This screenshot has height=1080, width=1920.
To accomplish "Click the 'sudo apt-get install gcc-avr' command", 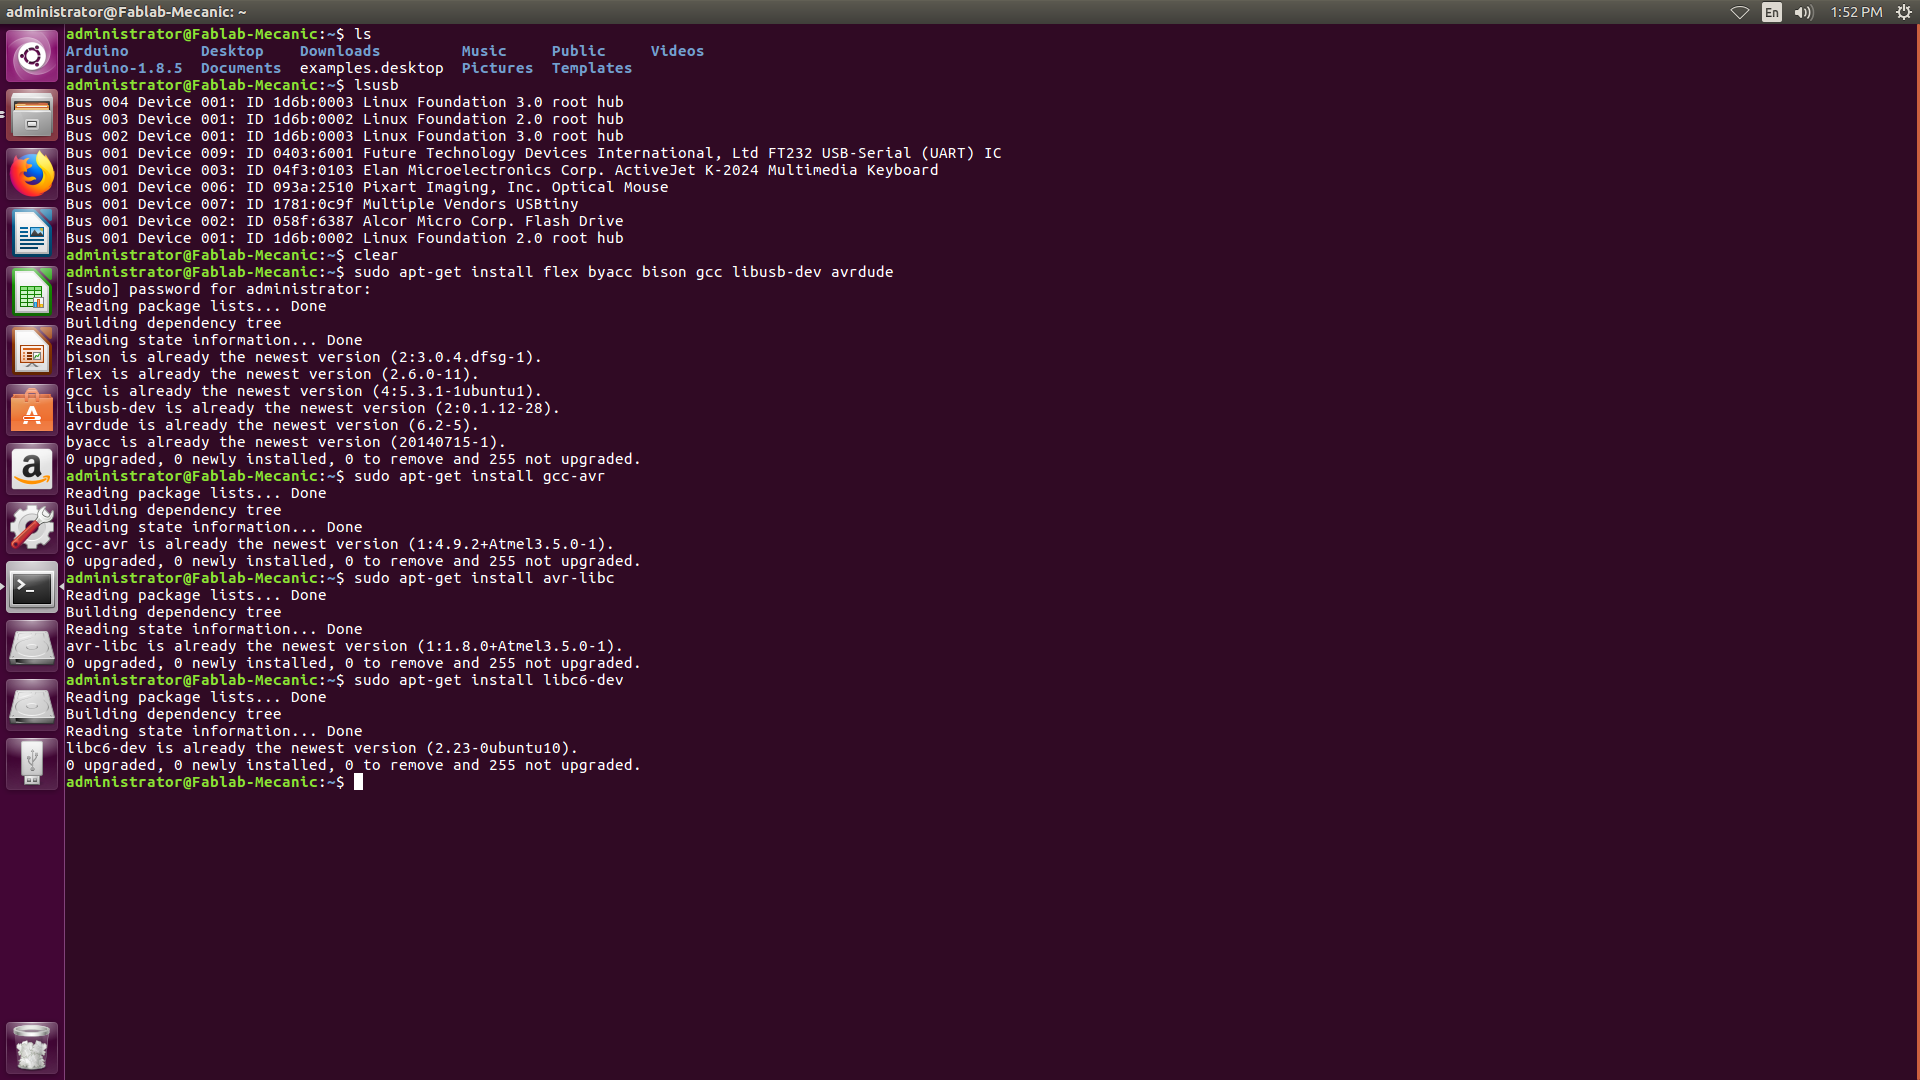I will point(479,476).
